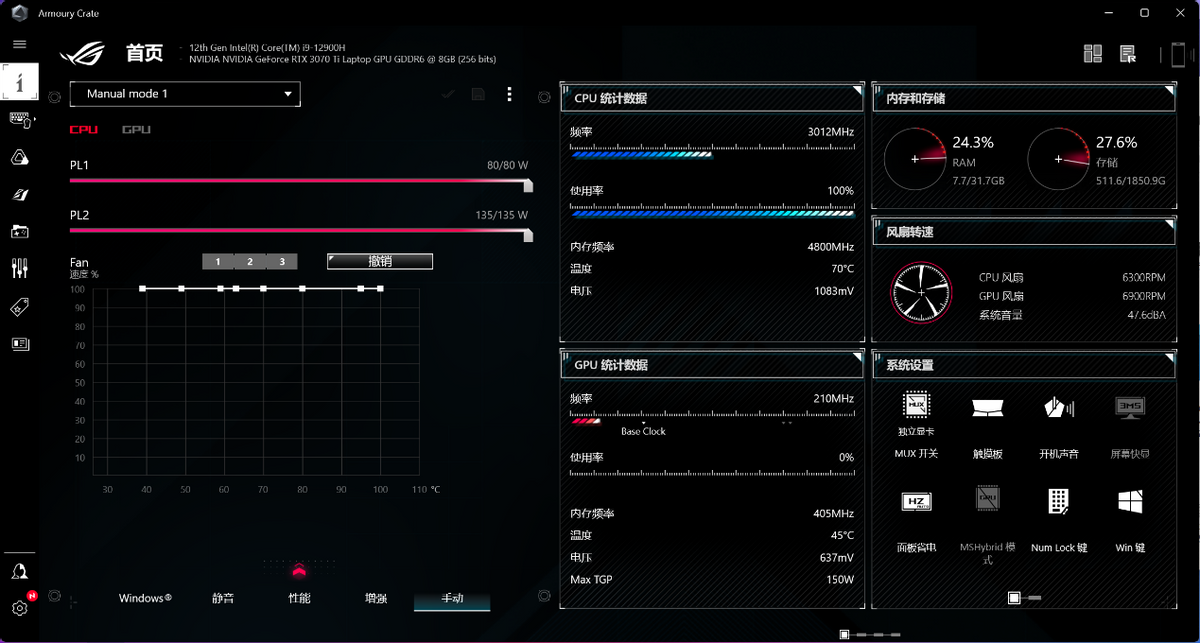Image resolution: width=1200 pixels, height=643 pixels.
Task: Toggle the MSHybrid mode setting
Action: [988, 499]
